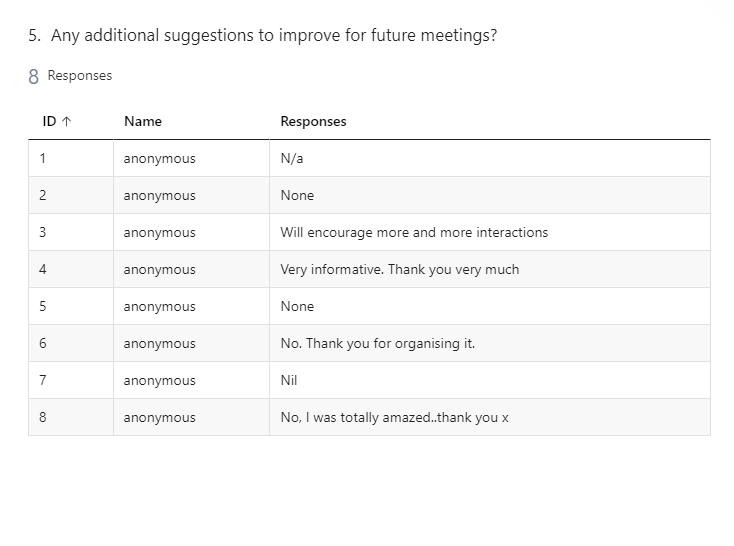Click question 5 title about future meetings
The width and height of the screenshot is (734, 546).
pos(263,36)
